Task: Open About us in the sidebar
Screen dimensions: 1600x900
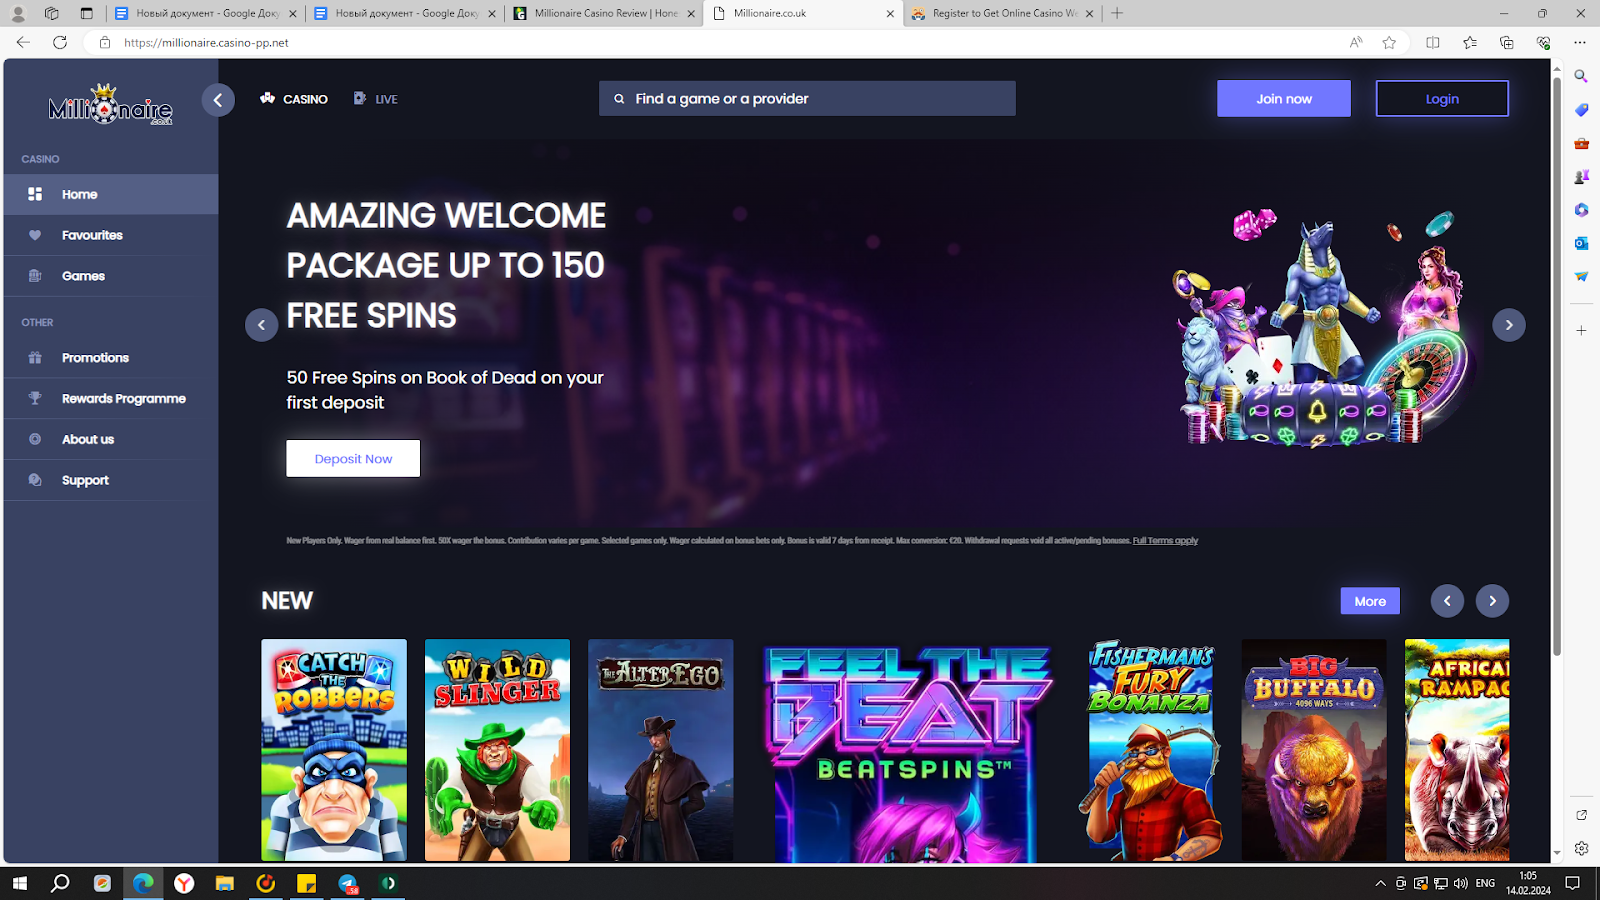Action: pos(111,439)
